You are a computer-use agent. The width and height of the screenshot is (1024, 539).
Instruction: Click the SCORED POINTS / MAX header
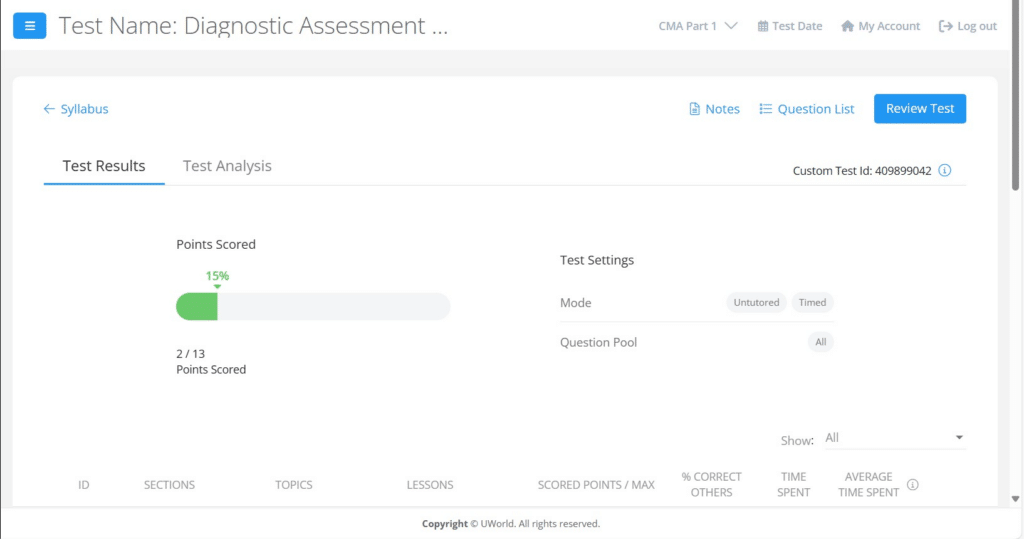(x=596, y=485)
